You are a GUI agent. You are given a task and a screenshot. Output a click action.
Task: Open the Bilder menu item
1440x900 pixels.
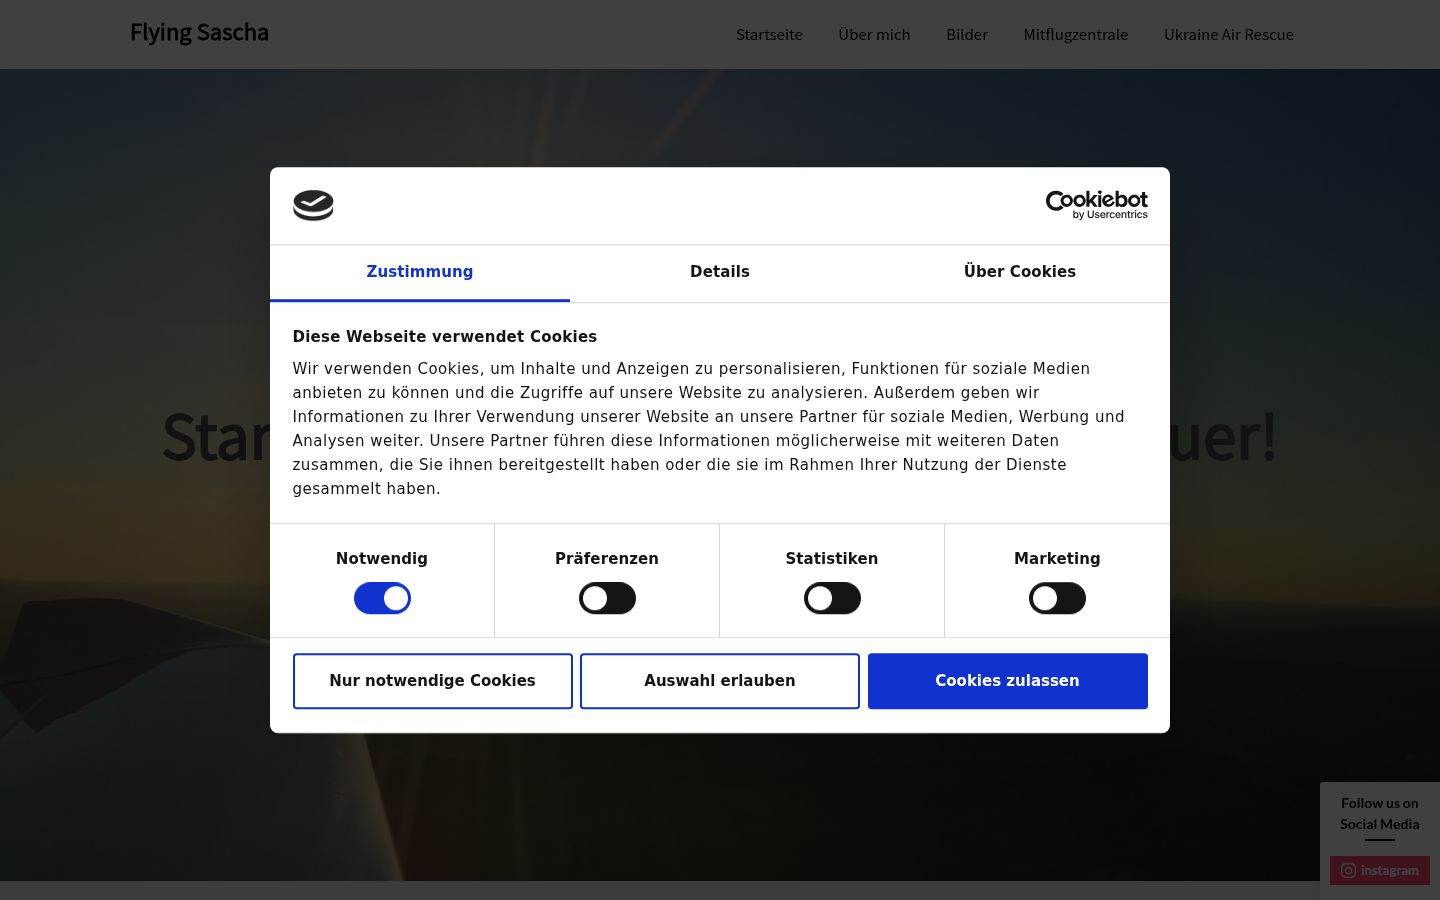(x=967, y=35)
